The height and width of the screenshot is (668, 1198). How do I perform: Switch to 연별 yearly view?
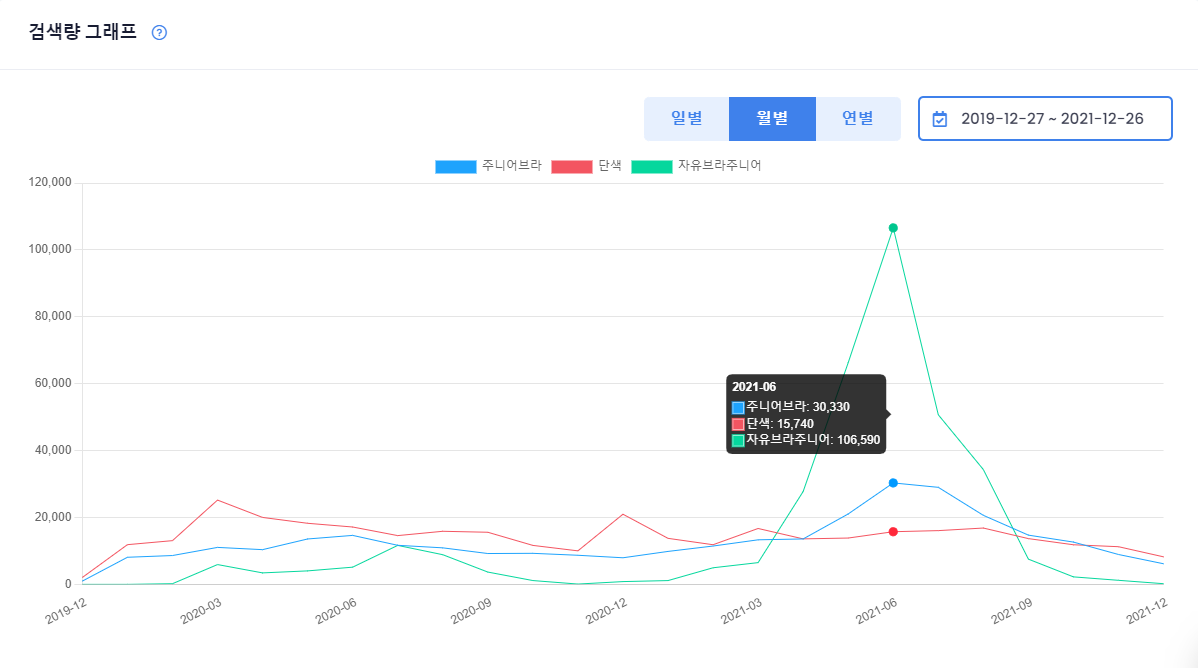858,118
